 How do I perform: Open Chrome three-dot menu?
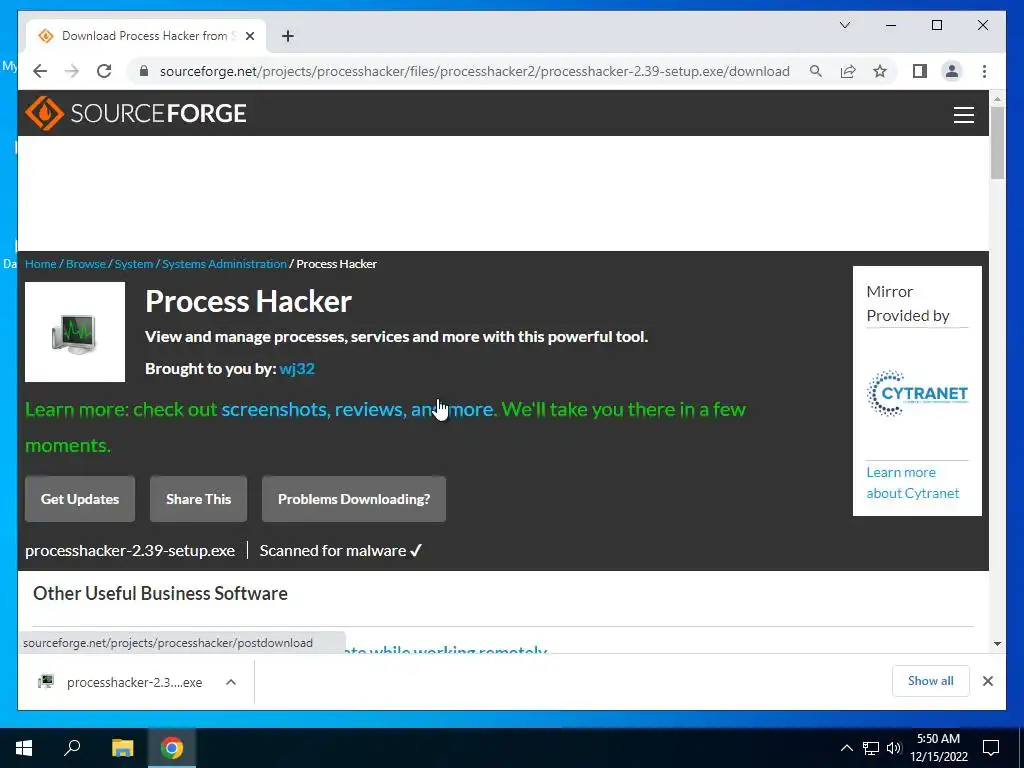pyautogui.click(x=984, y=71)
